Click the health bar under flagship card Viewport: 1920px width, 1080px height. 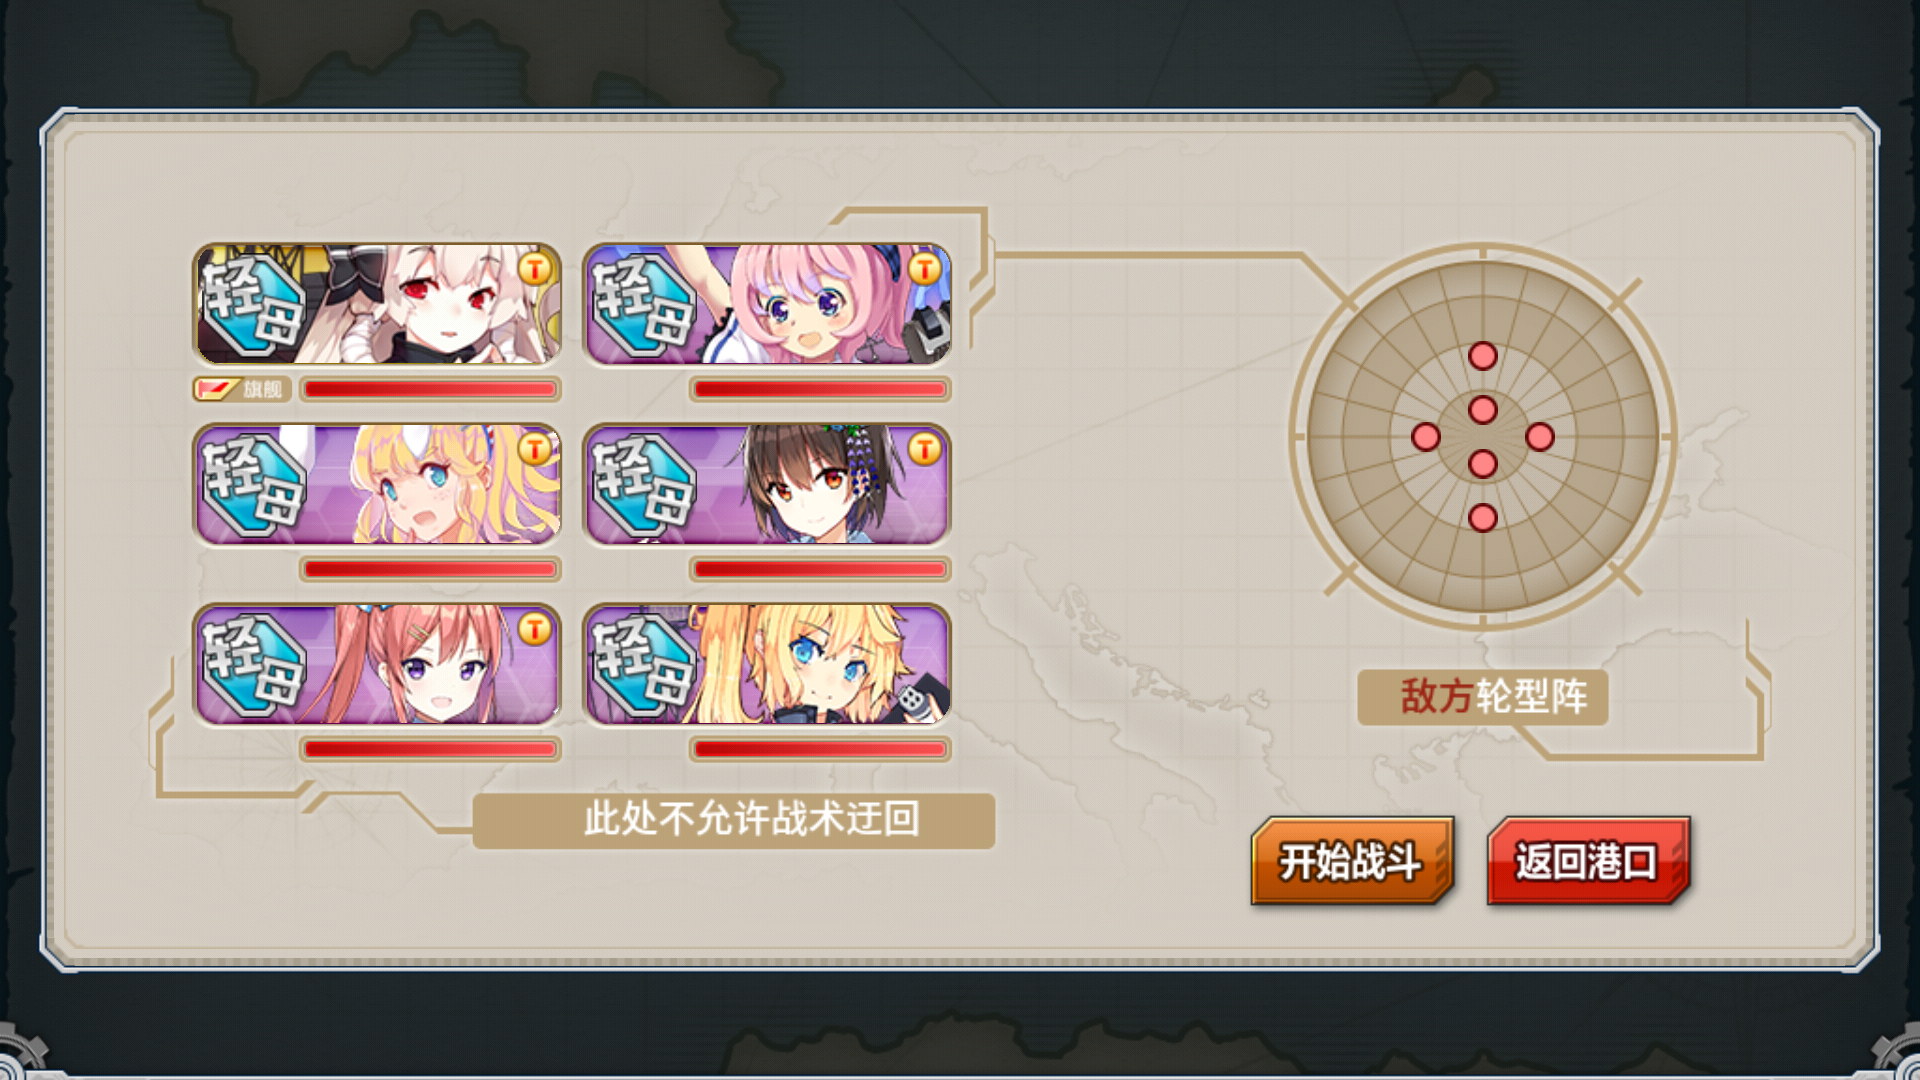tap(430, 389)
